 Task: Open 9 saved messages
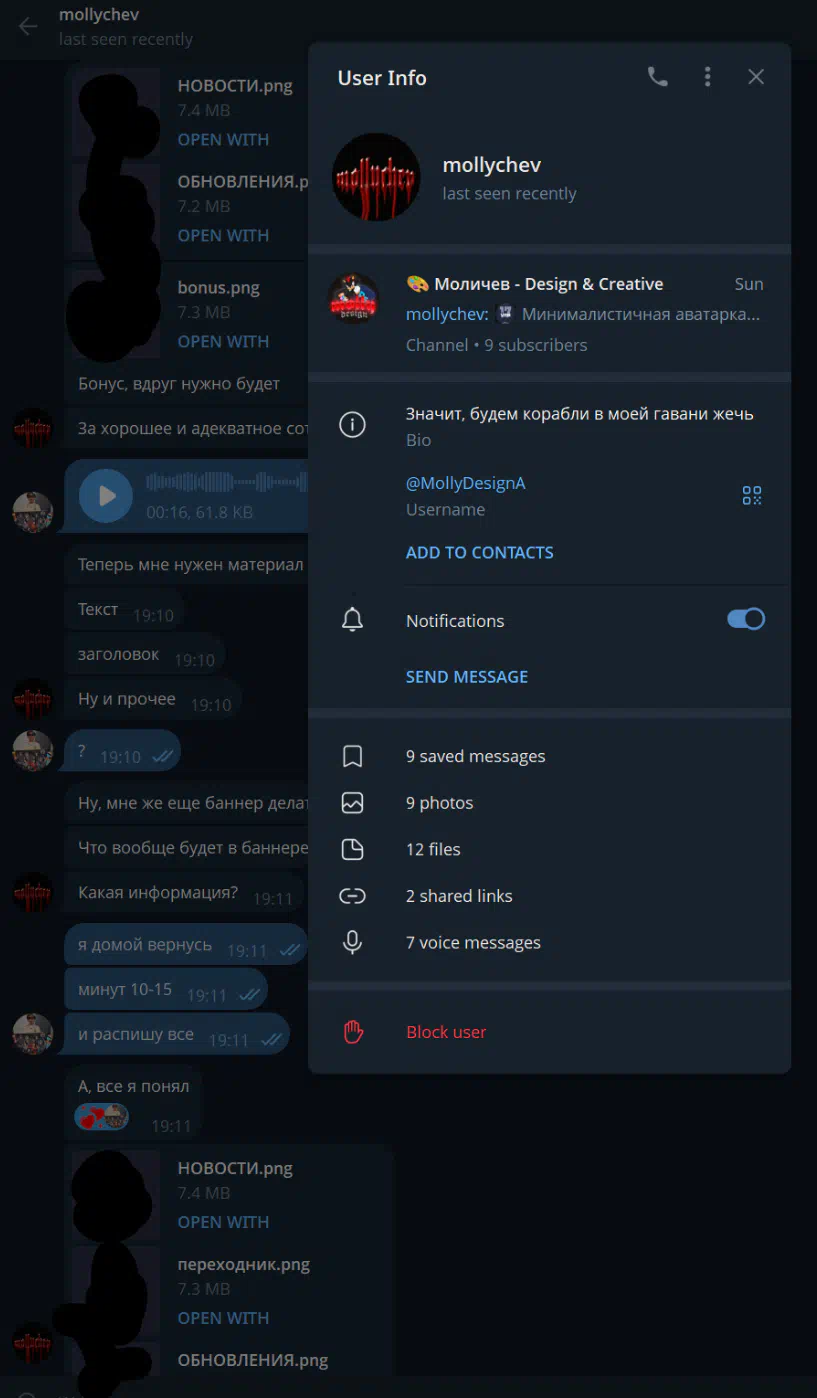coord(549,756)
